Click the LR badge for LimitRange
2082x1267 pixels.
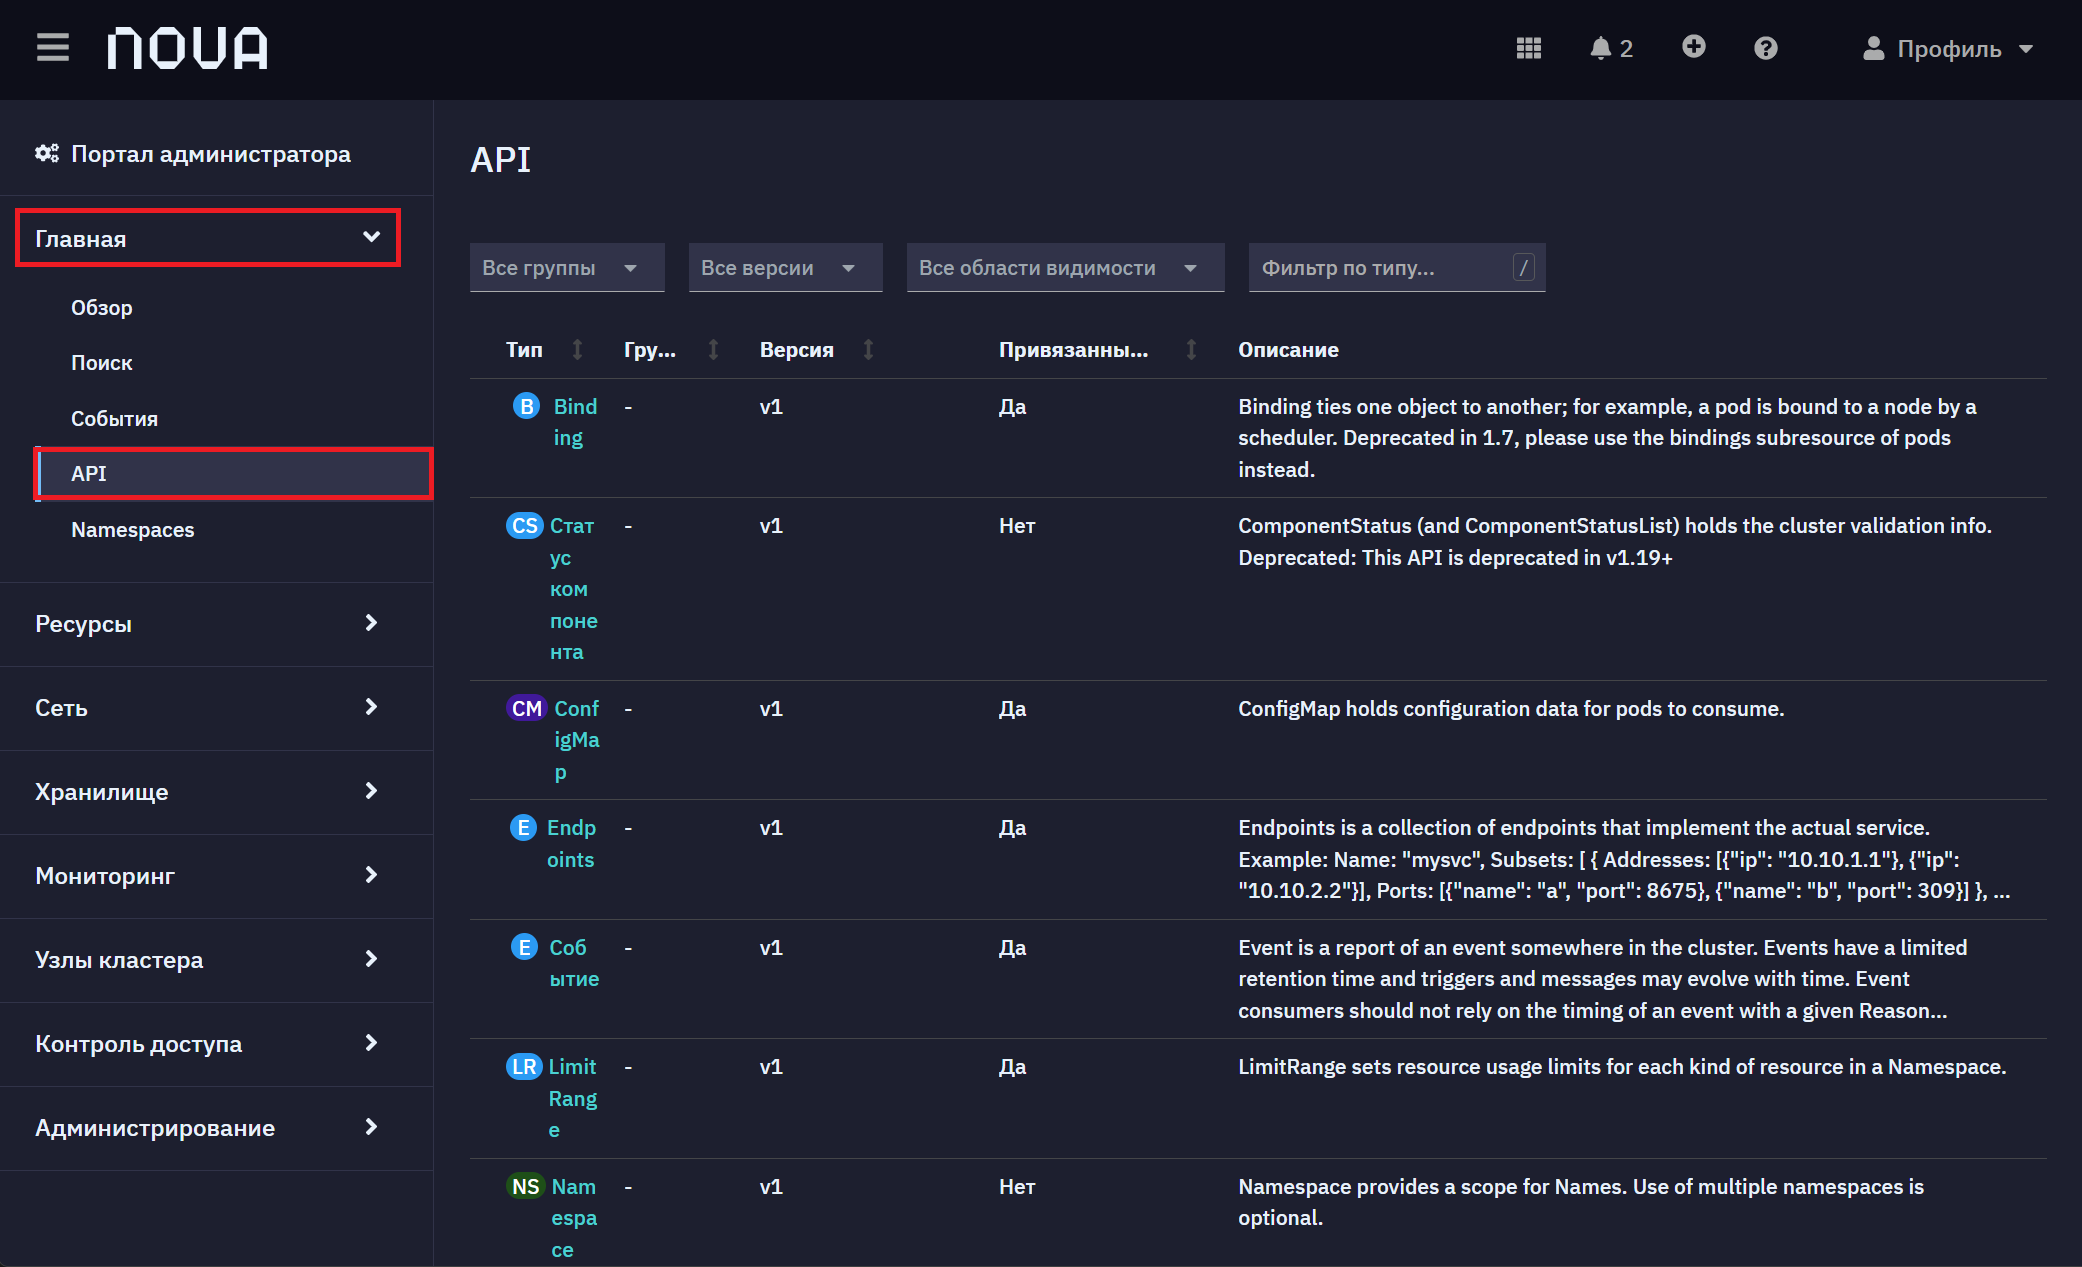[x=524, y=1066]
